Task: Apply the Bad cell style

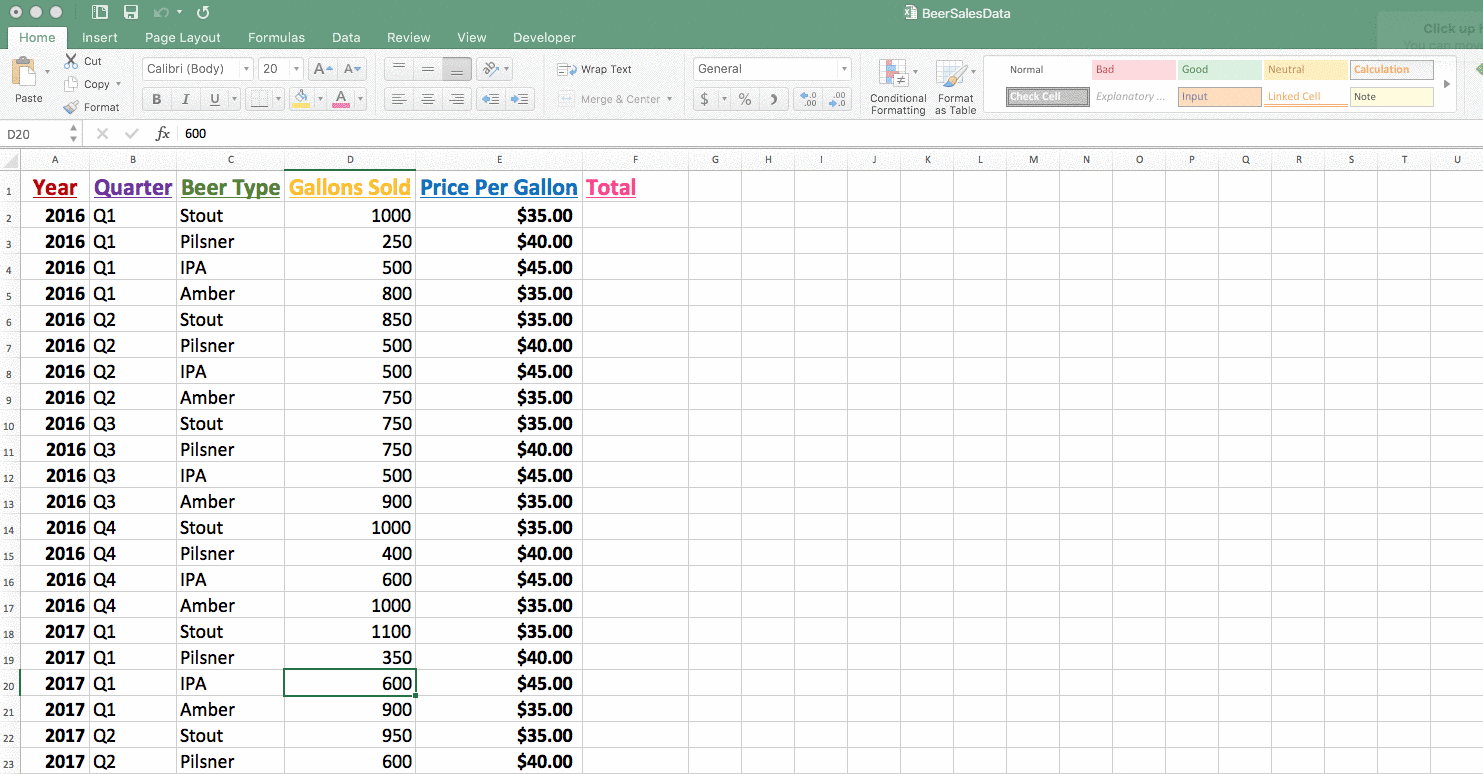Action: tap(1133, 69)
